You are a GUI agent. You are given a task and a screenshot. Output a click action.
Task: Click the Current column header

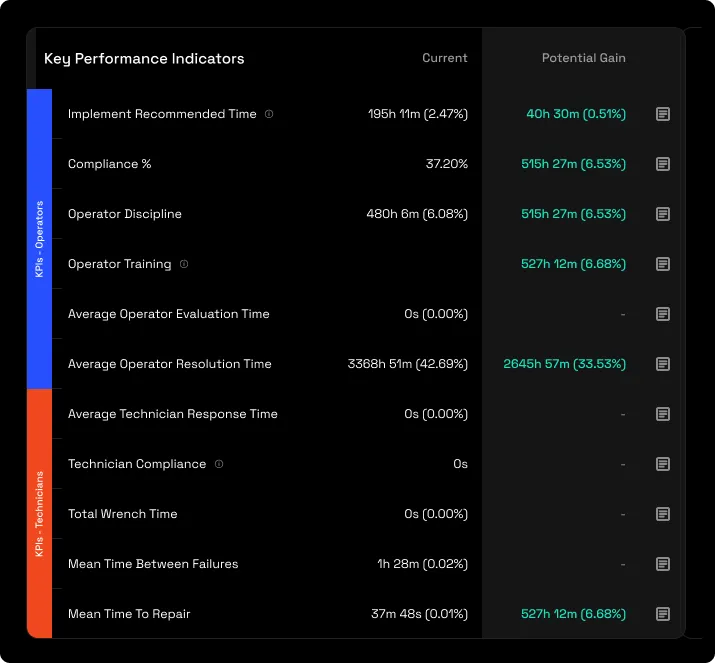point(445,58)
